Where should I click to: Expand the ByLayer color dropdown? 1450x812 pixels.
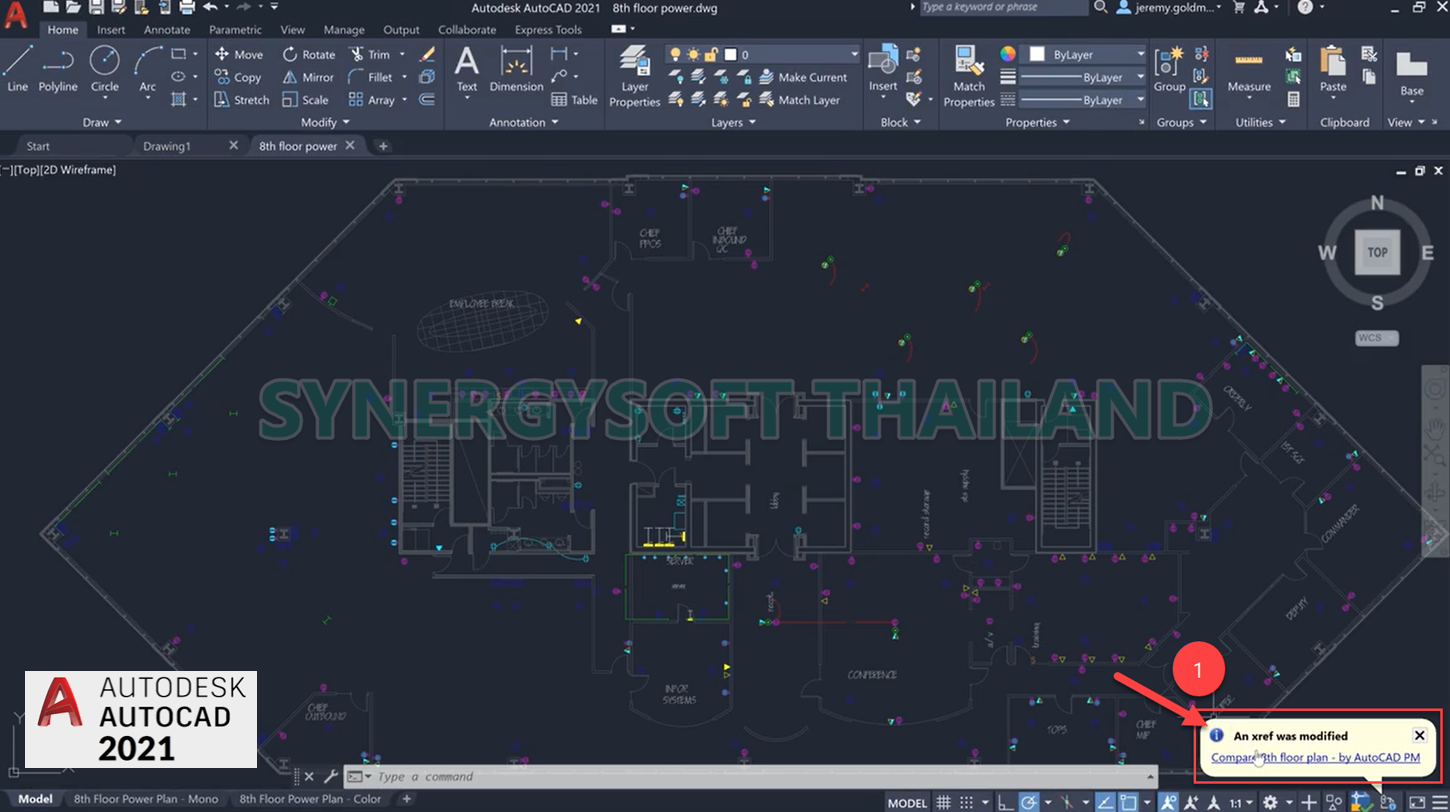coord(1140,53)
